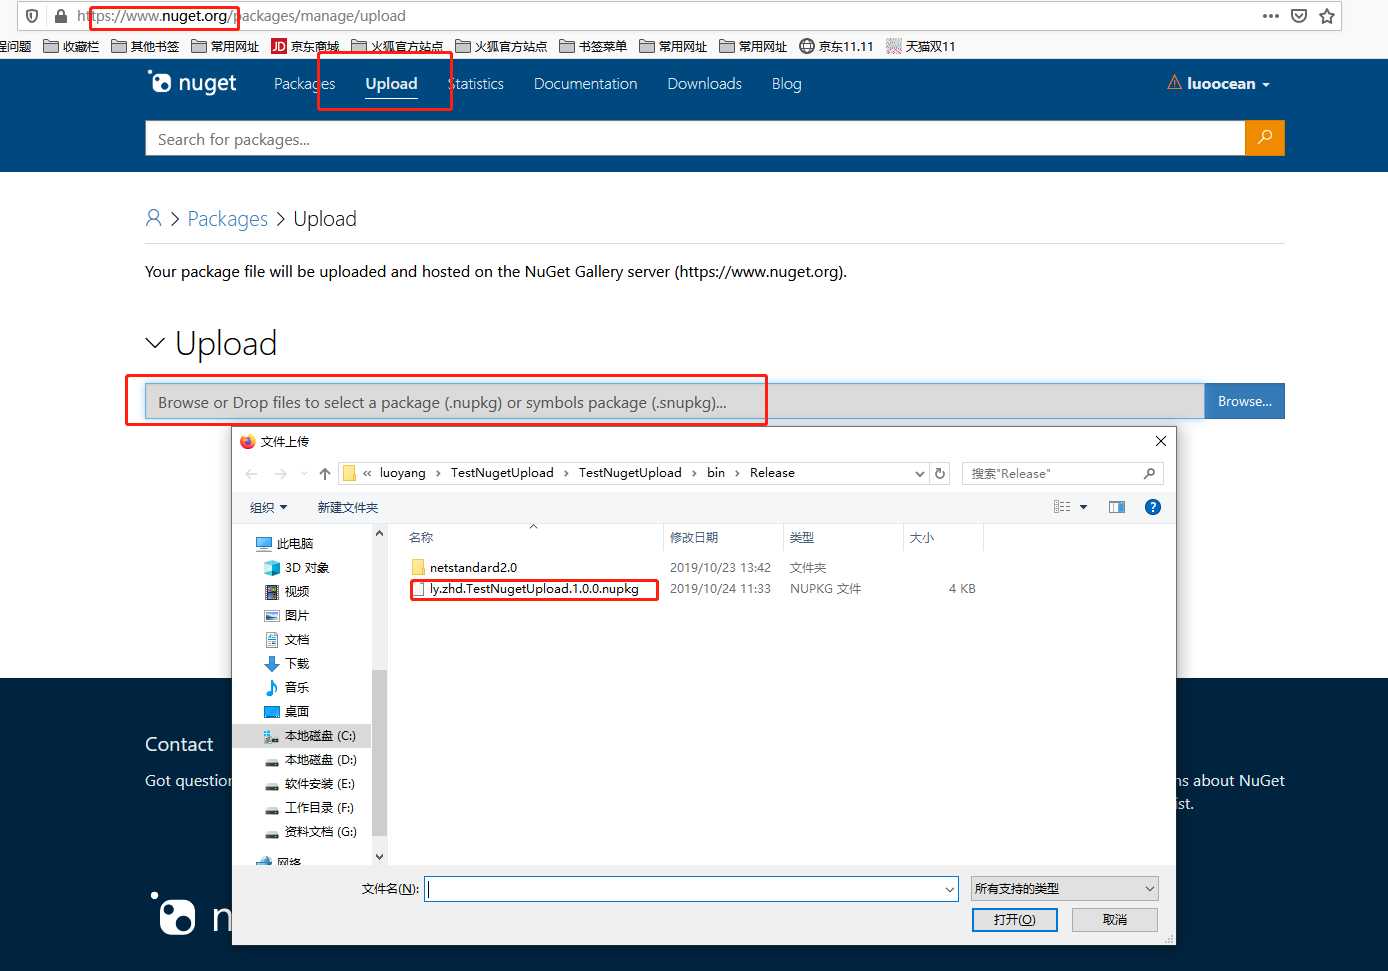Select 桌面 in the navigation tree
1388x971 pixels.
tap(287, 711)
